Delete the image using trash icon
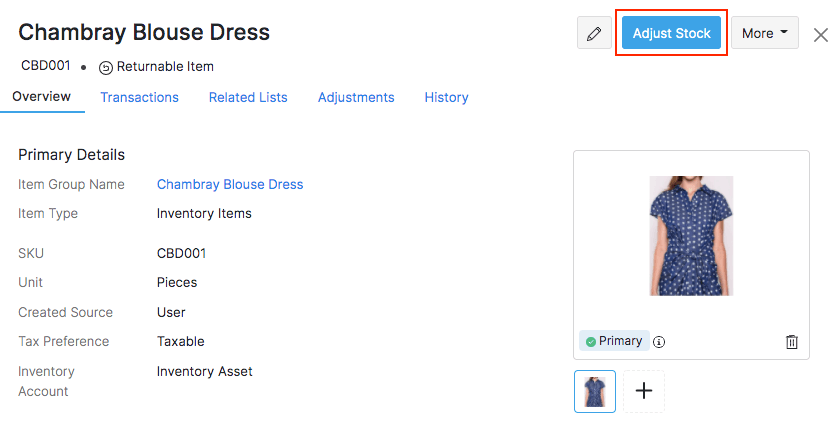The image size is (839, 431). [x=792, y=342]
